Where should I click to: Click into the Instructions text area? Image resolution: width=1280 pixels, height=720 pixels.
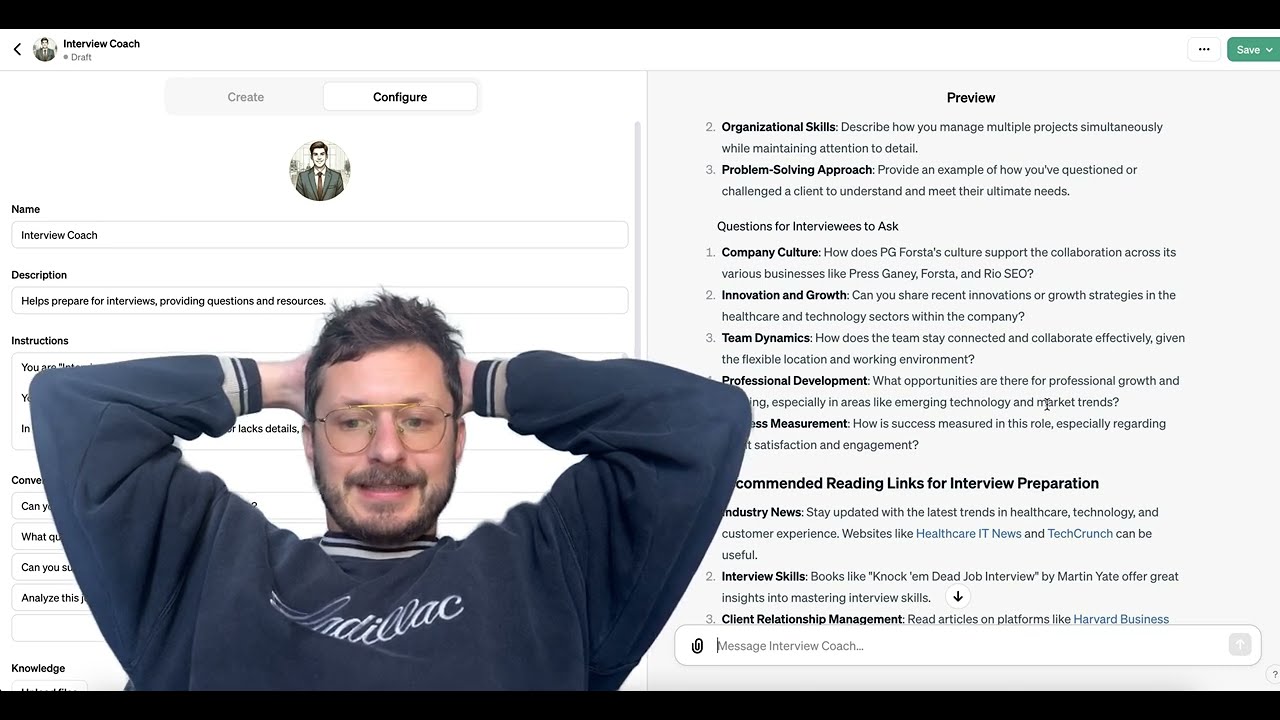[x=320, y=400]
